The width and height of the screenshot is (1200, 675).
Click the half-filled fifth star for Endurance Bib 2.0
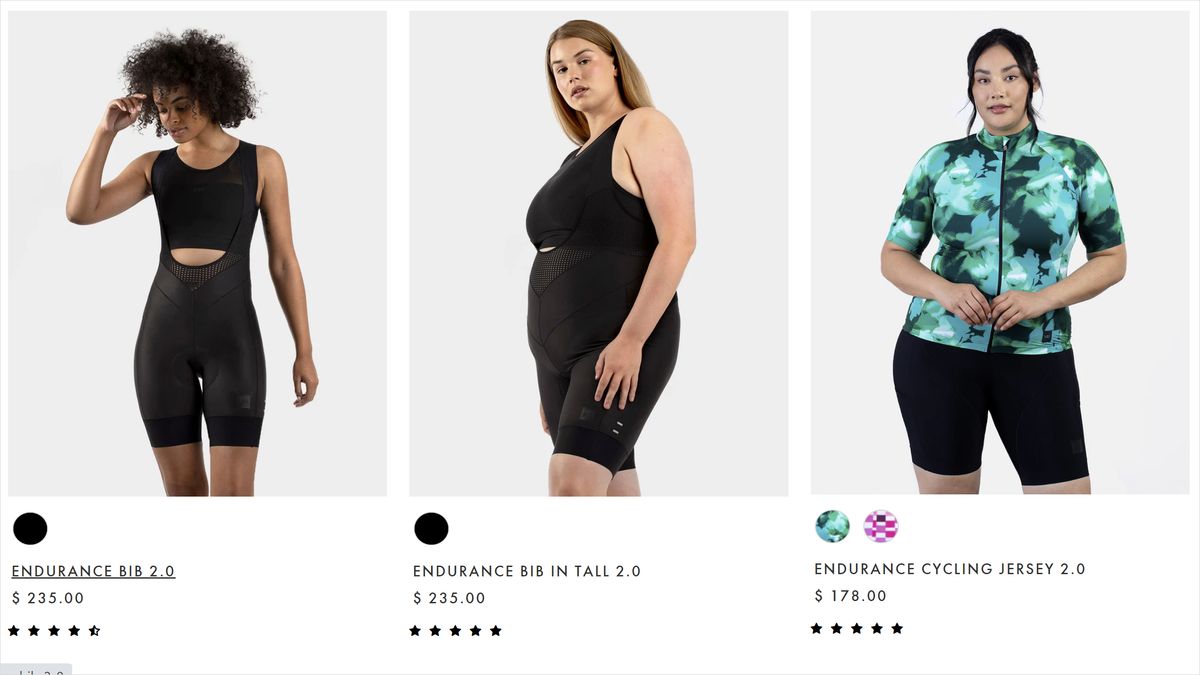[94, 630]
